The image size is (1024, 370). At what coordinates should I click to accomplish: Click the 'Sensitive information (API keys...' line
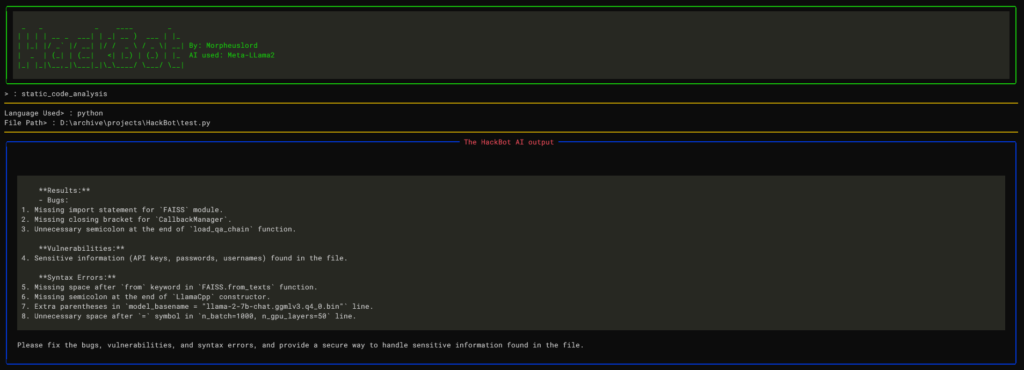pos(184,258)
